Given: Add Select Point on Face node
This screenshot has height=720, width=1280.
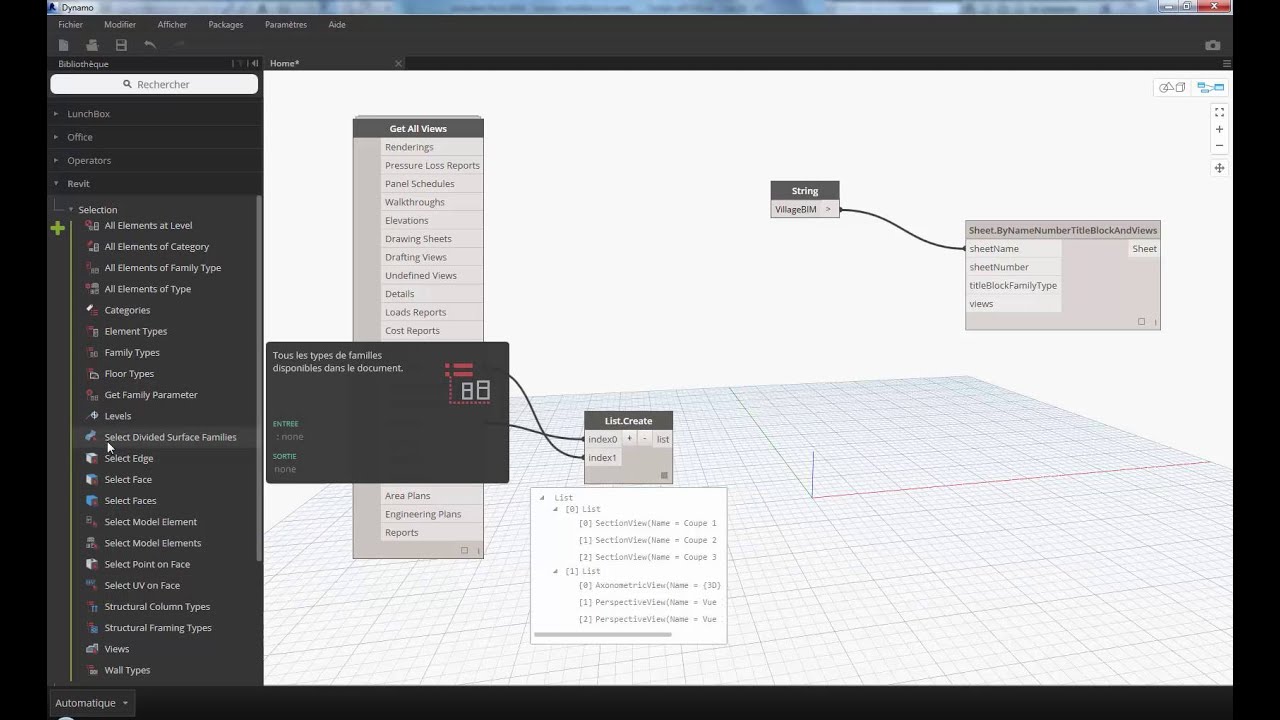Looking at the screenshot, I should [147, 564].
